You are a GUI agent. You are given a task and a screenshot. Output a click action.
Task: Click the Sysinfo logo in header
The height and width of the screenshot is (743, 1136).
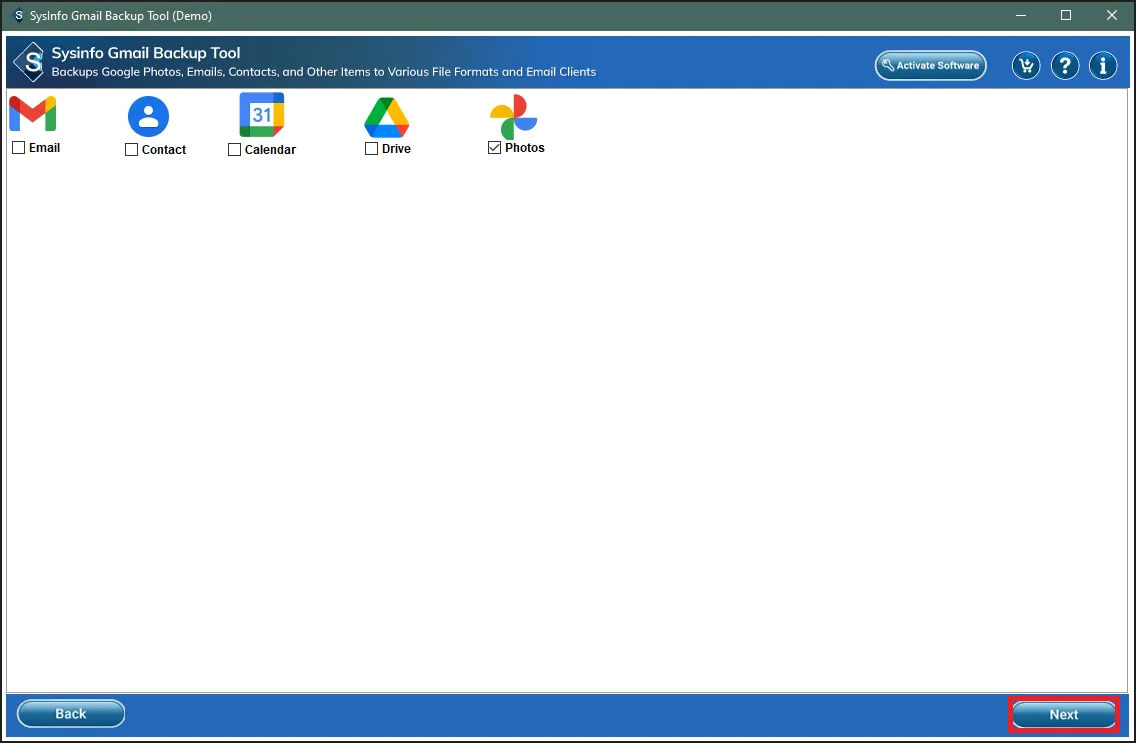(x=30, y=62)
